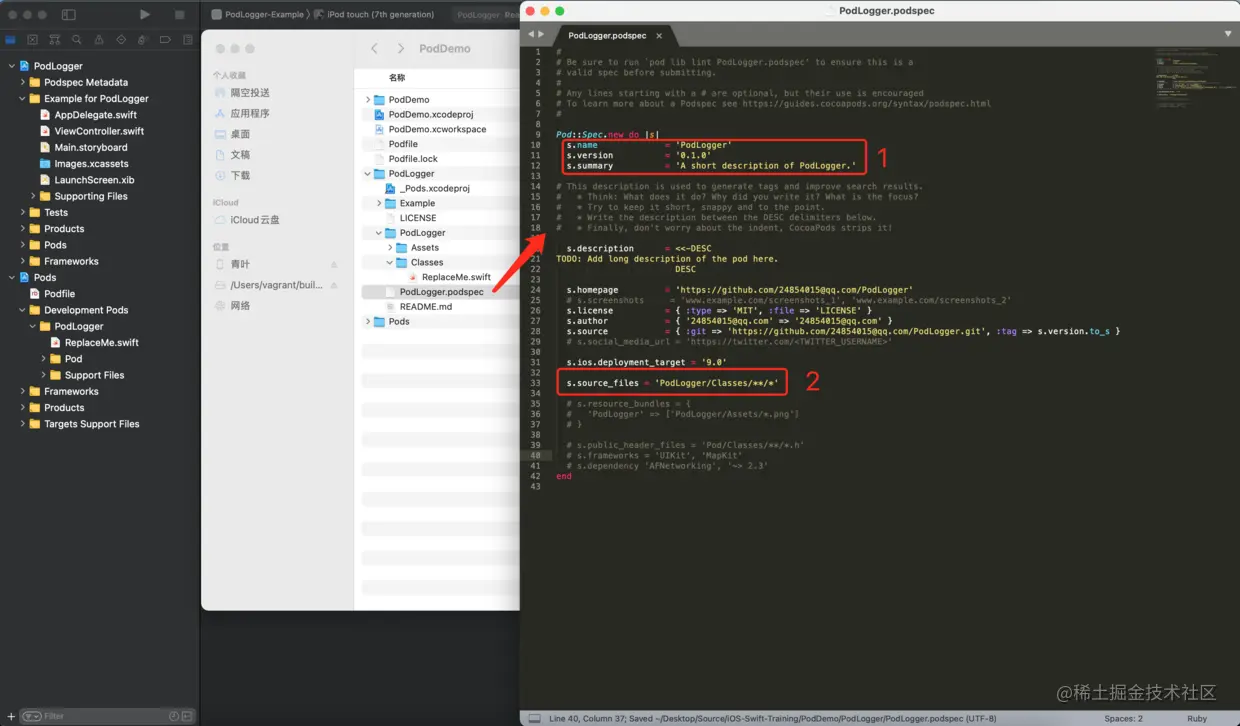This screenshot has height=726, width=1240.
Task: Expand Tests group in Xcode navigator
Action: 23,212
